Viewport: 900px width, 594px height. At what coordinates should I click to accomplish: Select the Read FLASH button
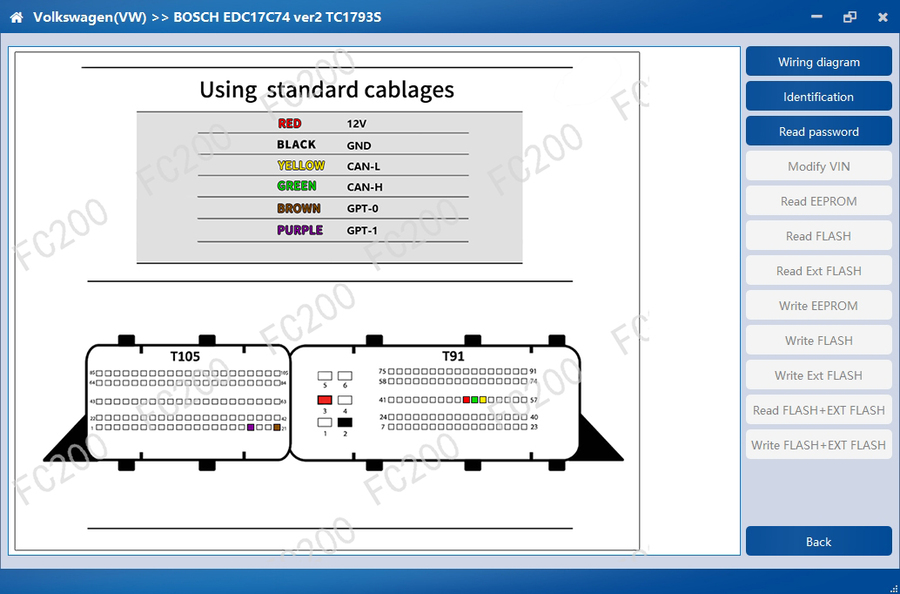pyautogui.click(x=818, y=236)
